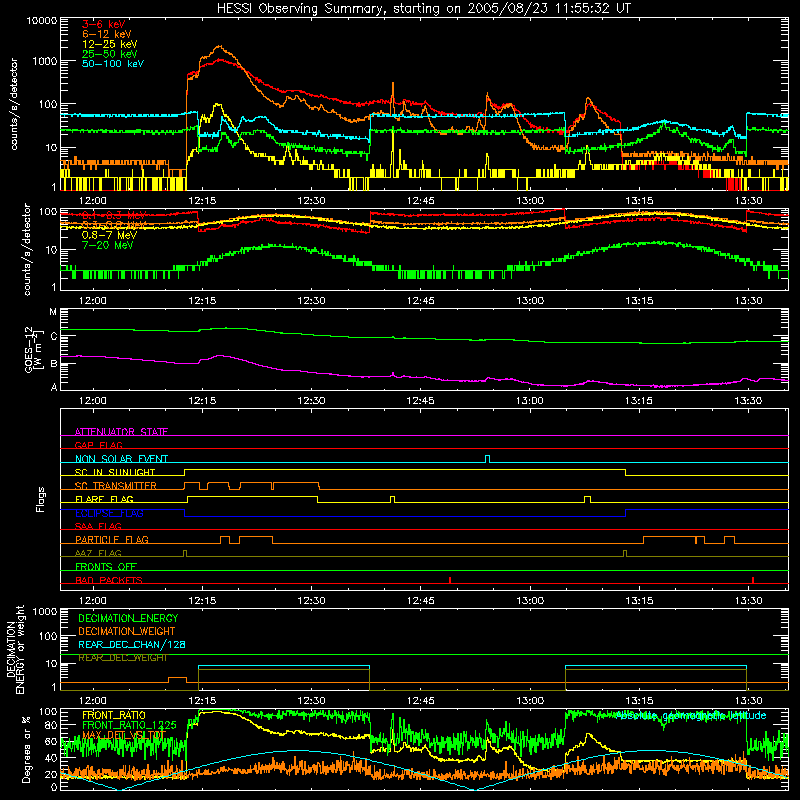Screen dimensions: 800x800
Task: Click the BAD_PACKETS red tick near 12:49
Action: tap(449, 580)
